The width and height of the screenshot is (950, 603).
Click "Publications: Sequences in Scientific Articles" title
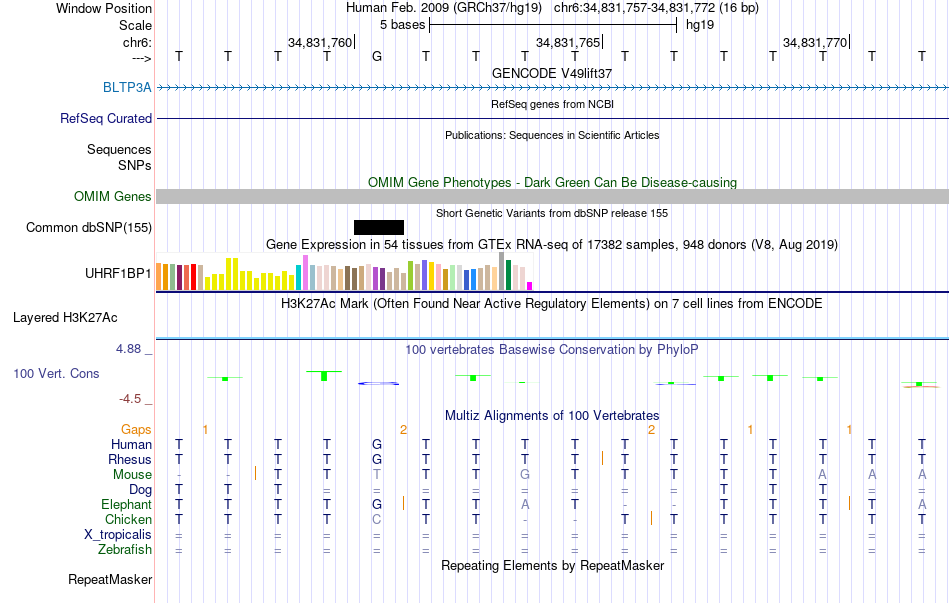point(552,135)
